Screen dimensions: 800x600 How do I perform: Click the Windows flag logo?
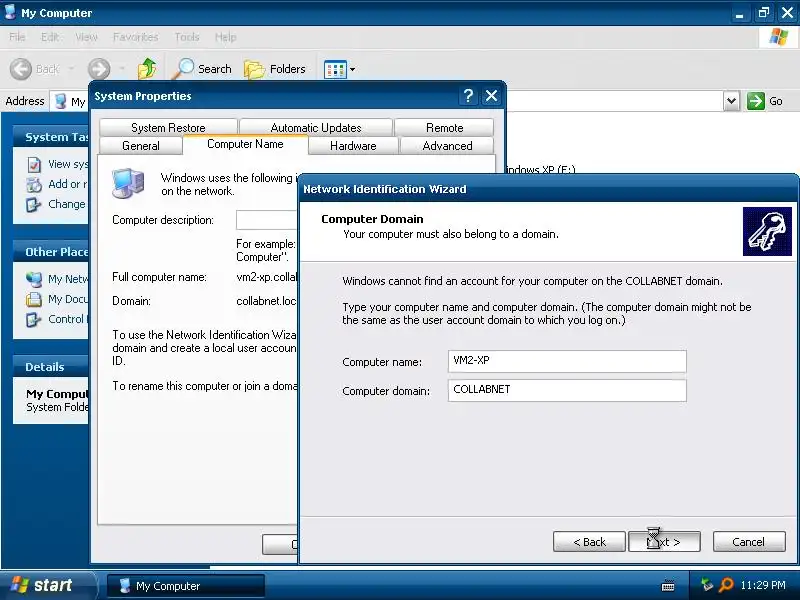pyautogui.click(x=778, y=37)
